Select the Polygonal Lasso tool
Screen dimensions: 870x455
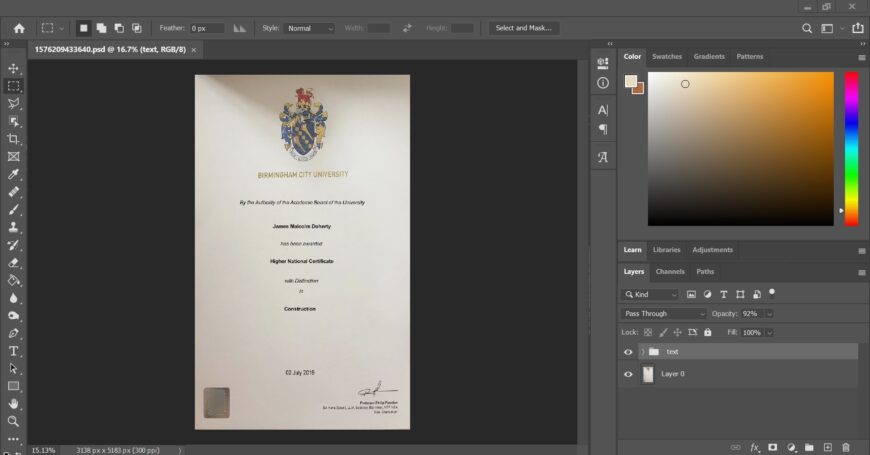(13, 104)
